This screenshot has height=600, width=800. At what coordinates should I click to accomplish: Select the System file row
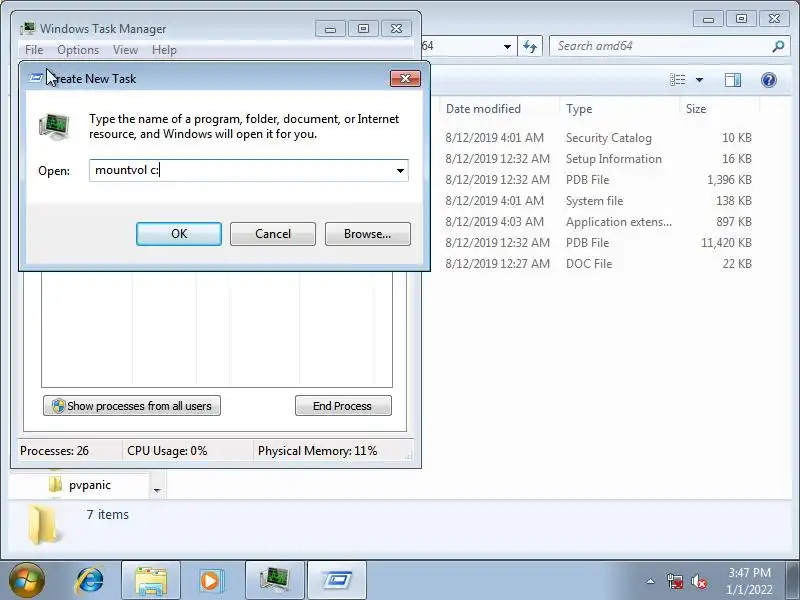click(x=598, y=201)
